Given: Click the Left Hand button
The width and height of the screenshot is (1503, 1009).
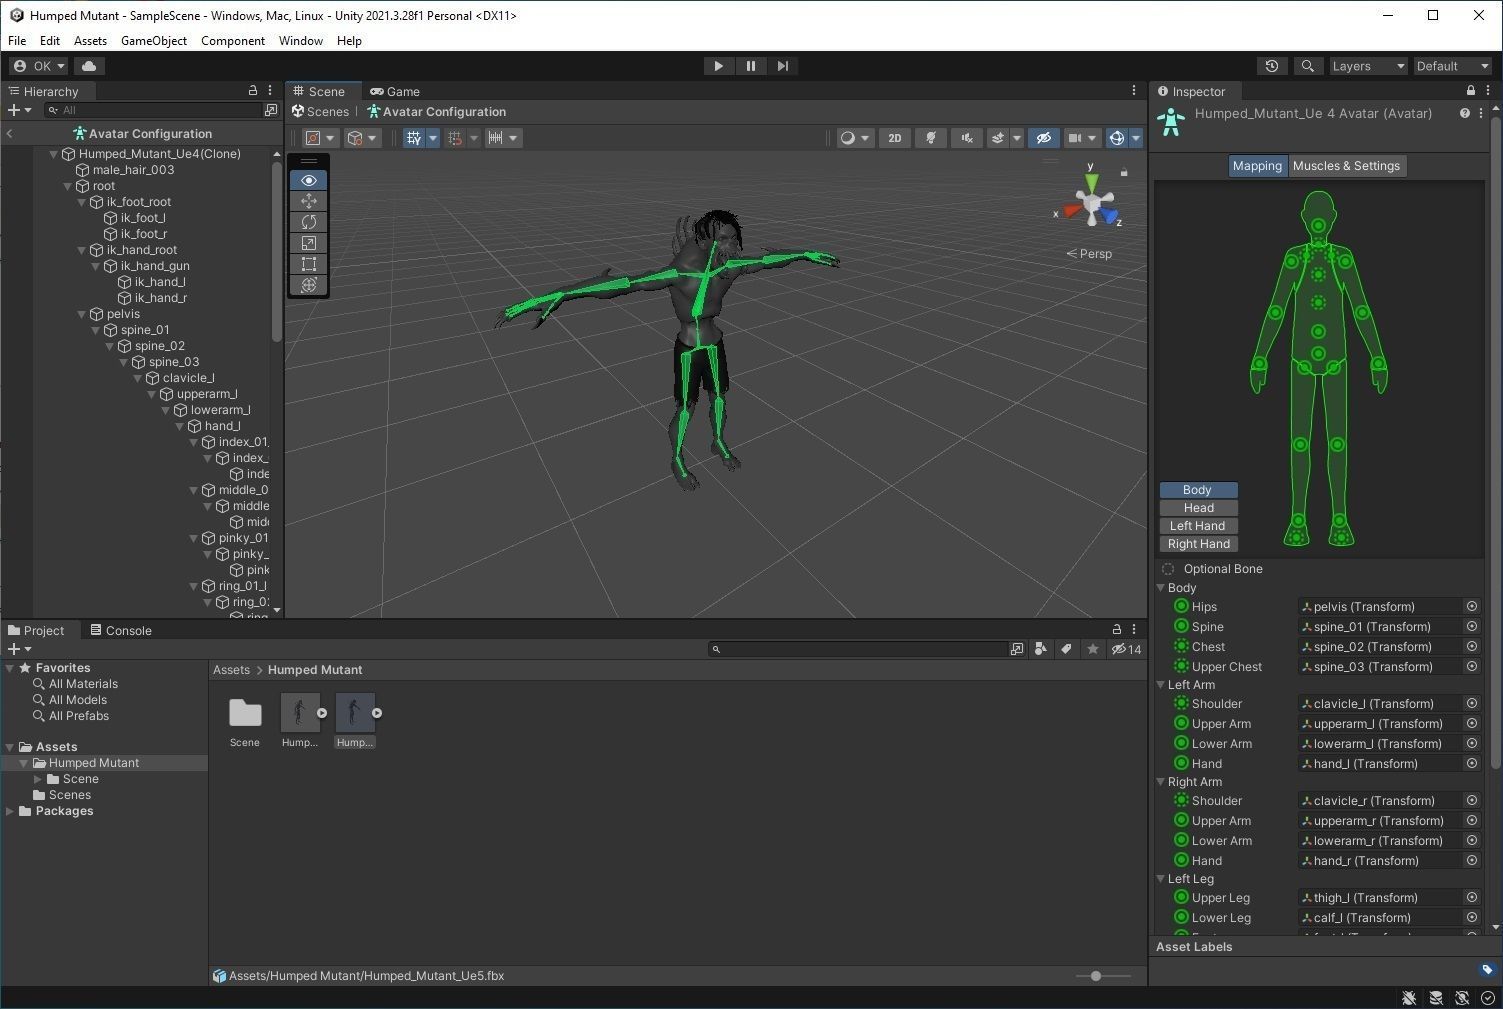Looking at the screenshot, I should (1198, 526).
